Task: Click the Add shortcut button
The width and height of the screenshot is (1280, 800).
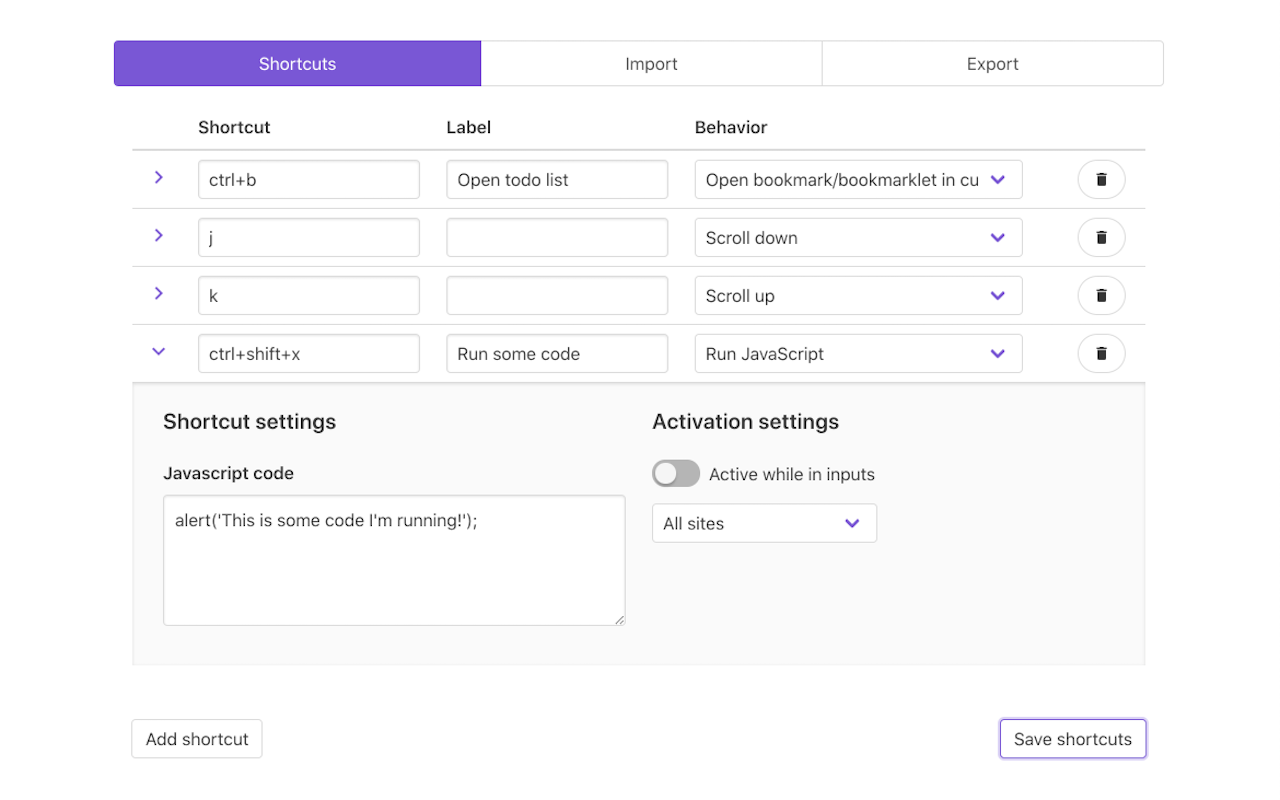Action: (196, 738)
